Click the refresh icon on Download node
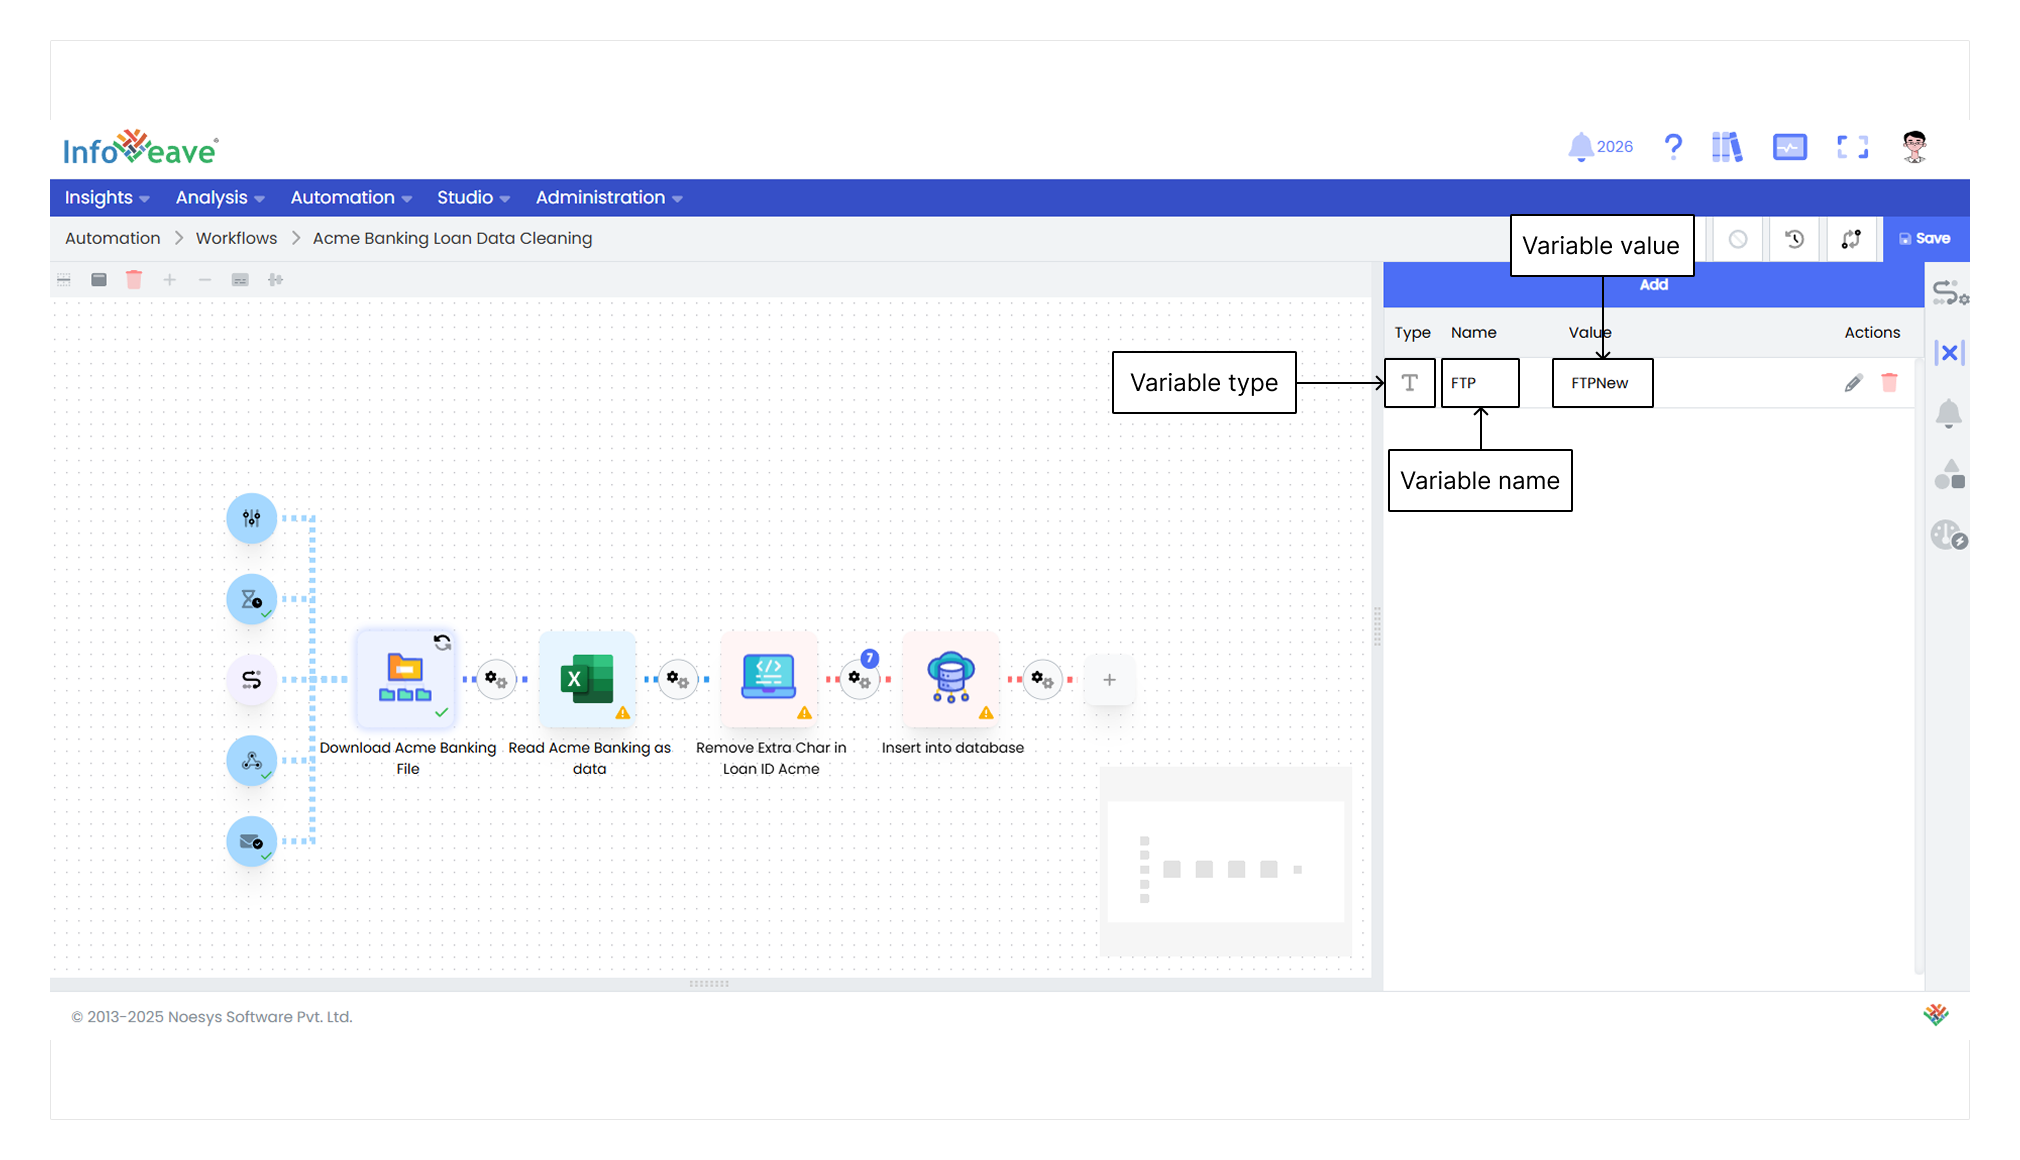 pyautogui.click(x=442, y=642)
